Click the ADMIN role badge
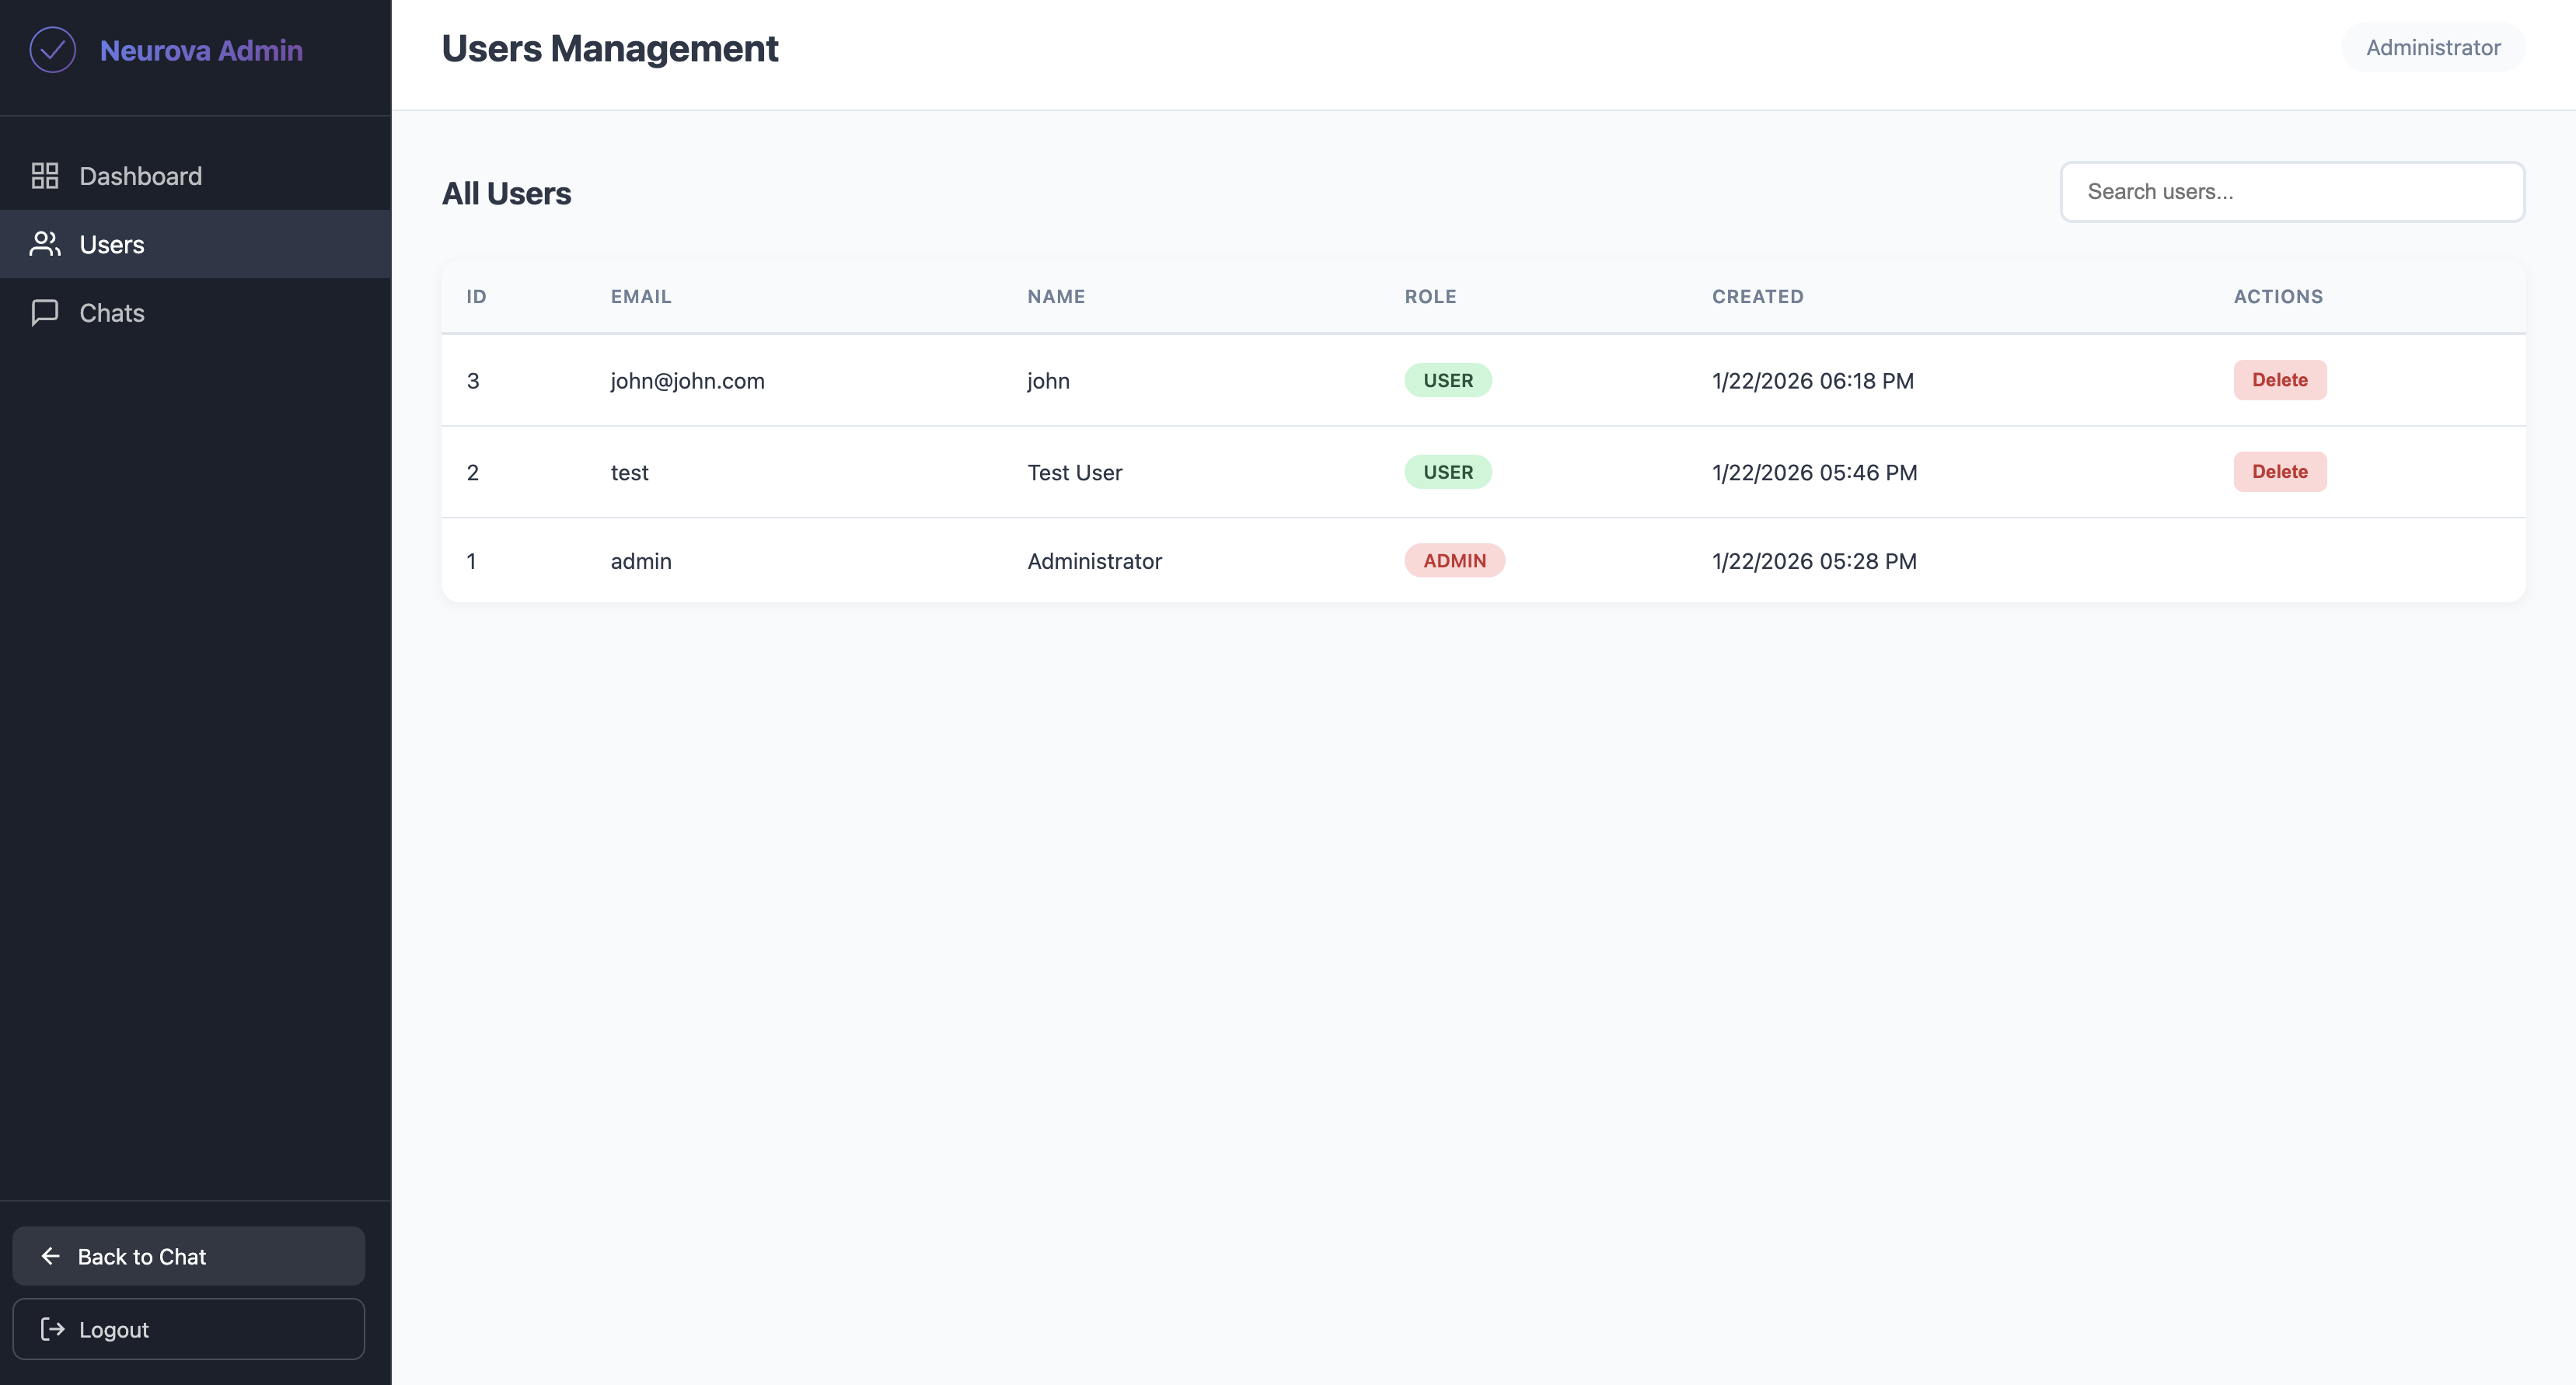2576x1385 pixels. [1454, 561]
